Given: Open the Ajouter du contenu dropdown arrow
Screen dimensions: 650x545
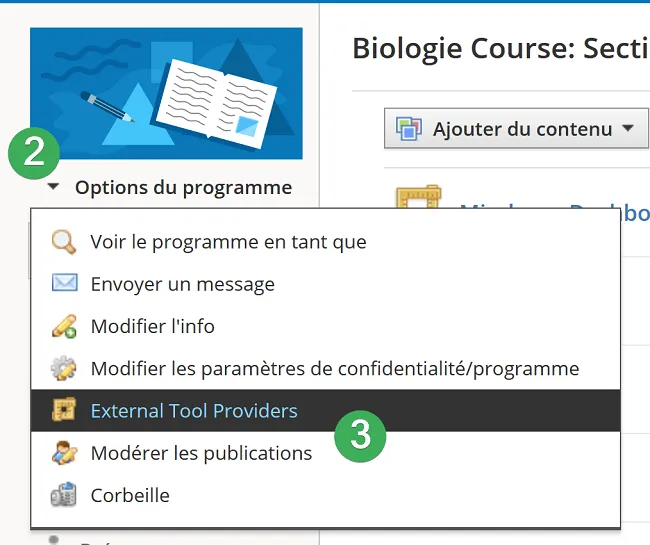Looking at the screenshot, I should point(628,128).
